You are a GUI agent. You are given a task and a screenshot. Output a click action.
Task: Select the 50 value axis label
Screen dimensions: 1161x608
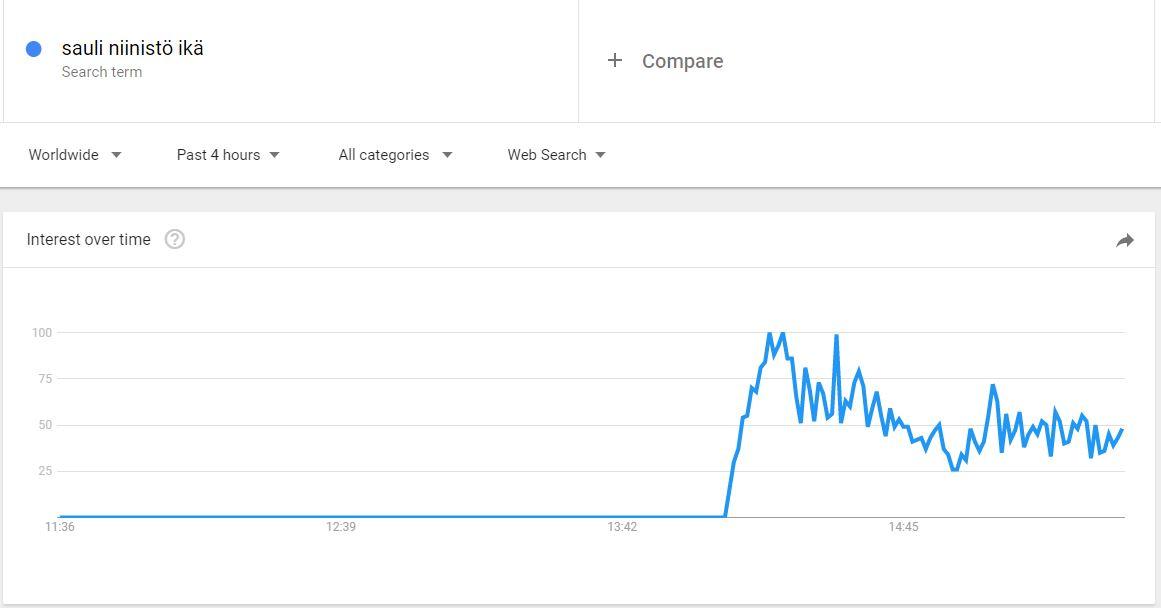(x=44, y=425)
